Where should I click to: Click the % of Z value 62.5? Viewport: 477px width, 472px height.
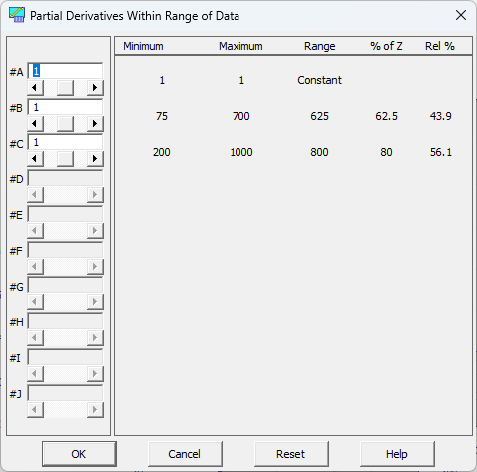[x=386, y=116]
